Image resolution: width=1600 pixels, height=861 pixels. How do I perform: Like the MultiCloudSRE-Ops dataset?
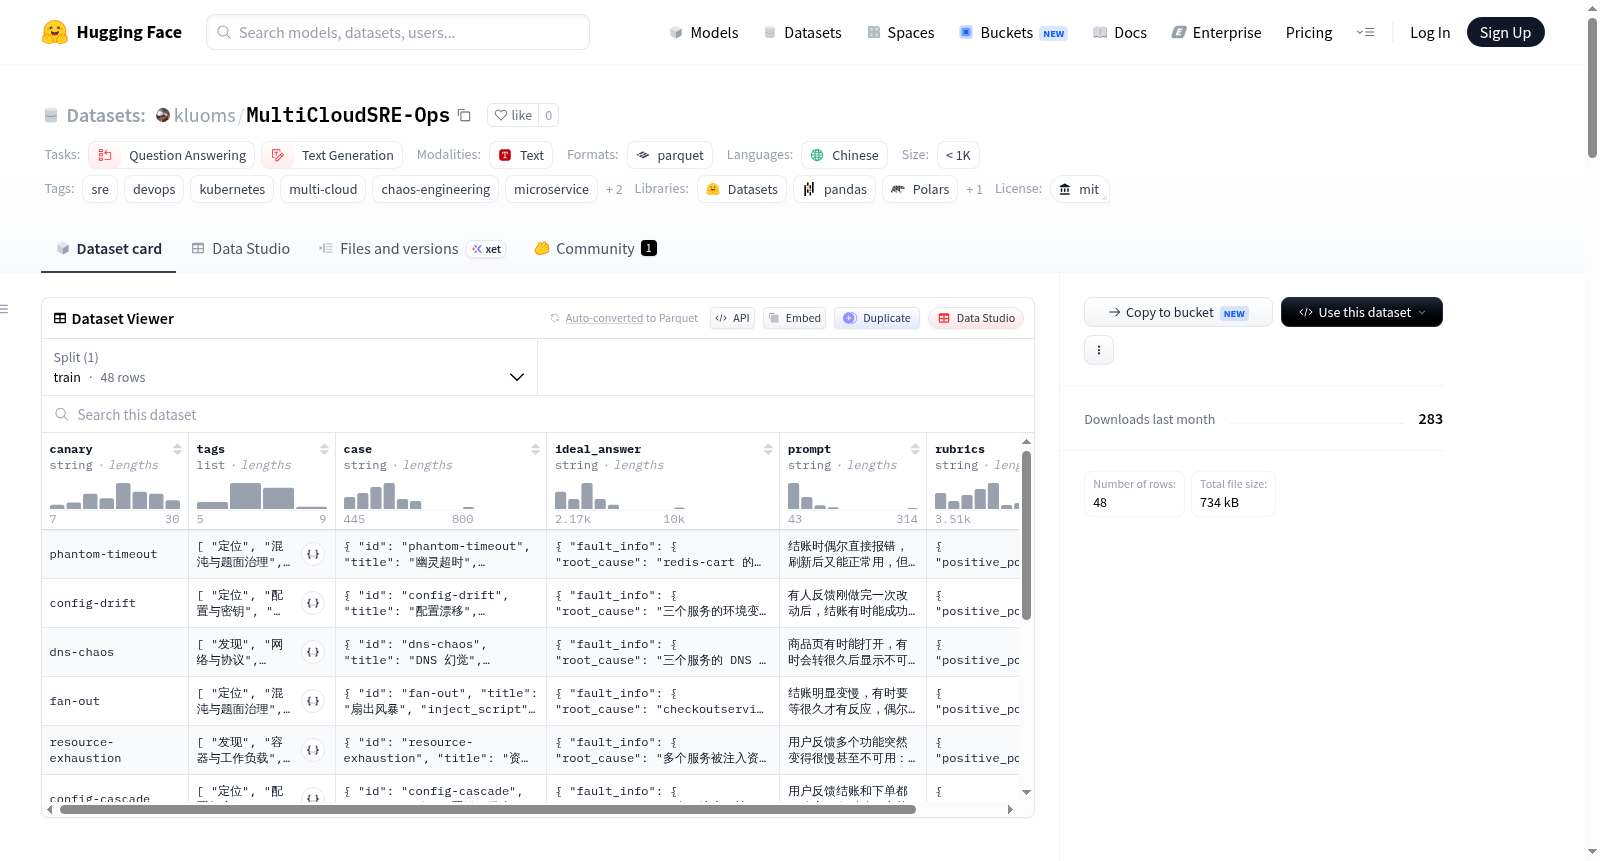(513, 115)
